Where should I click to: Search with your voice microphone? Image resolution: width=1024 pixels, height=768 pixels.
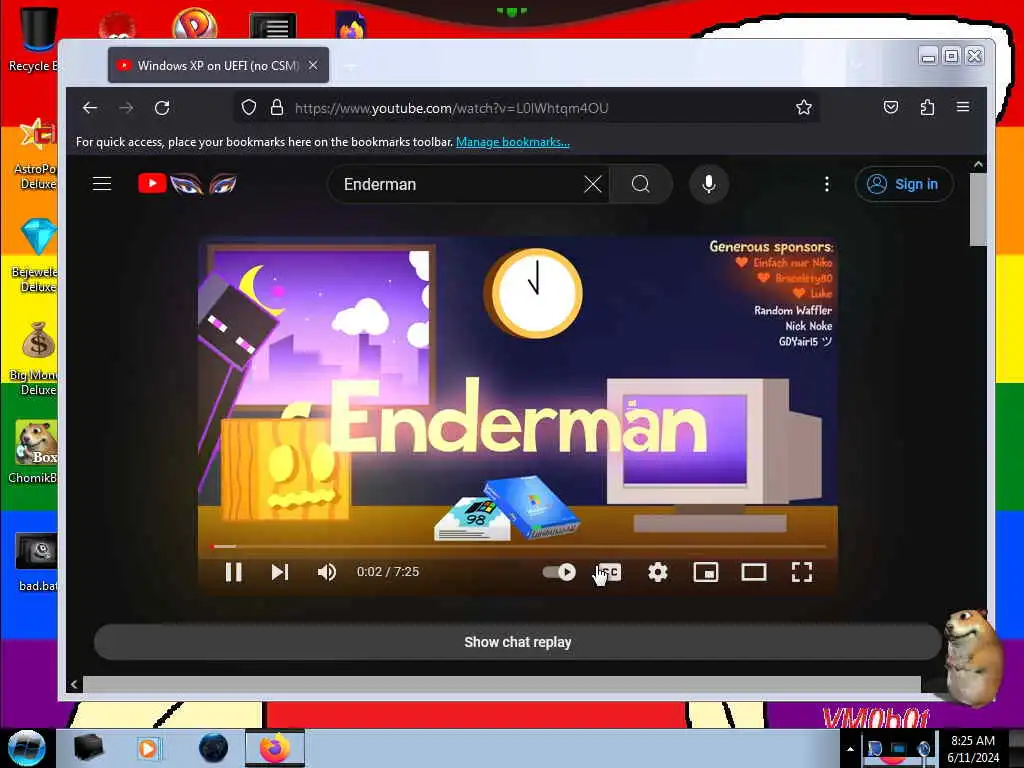click(x=709, y=184)
